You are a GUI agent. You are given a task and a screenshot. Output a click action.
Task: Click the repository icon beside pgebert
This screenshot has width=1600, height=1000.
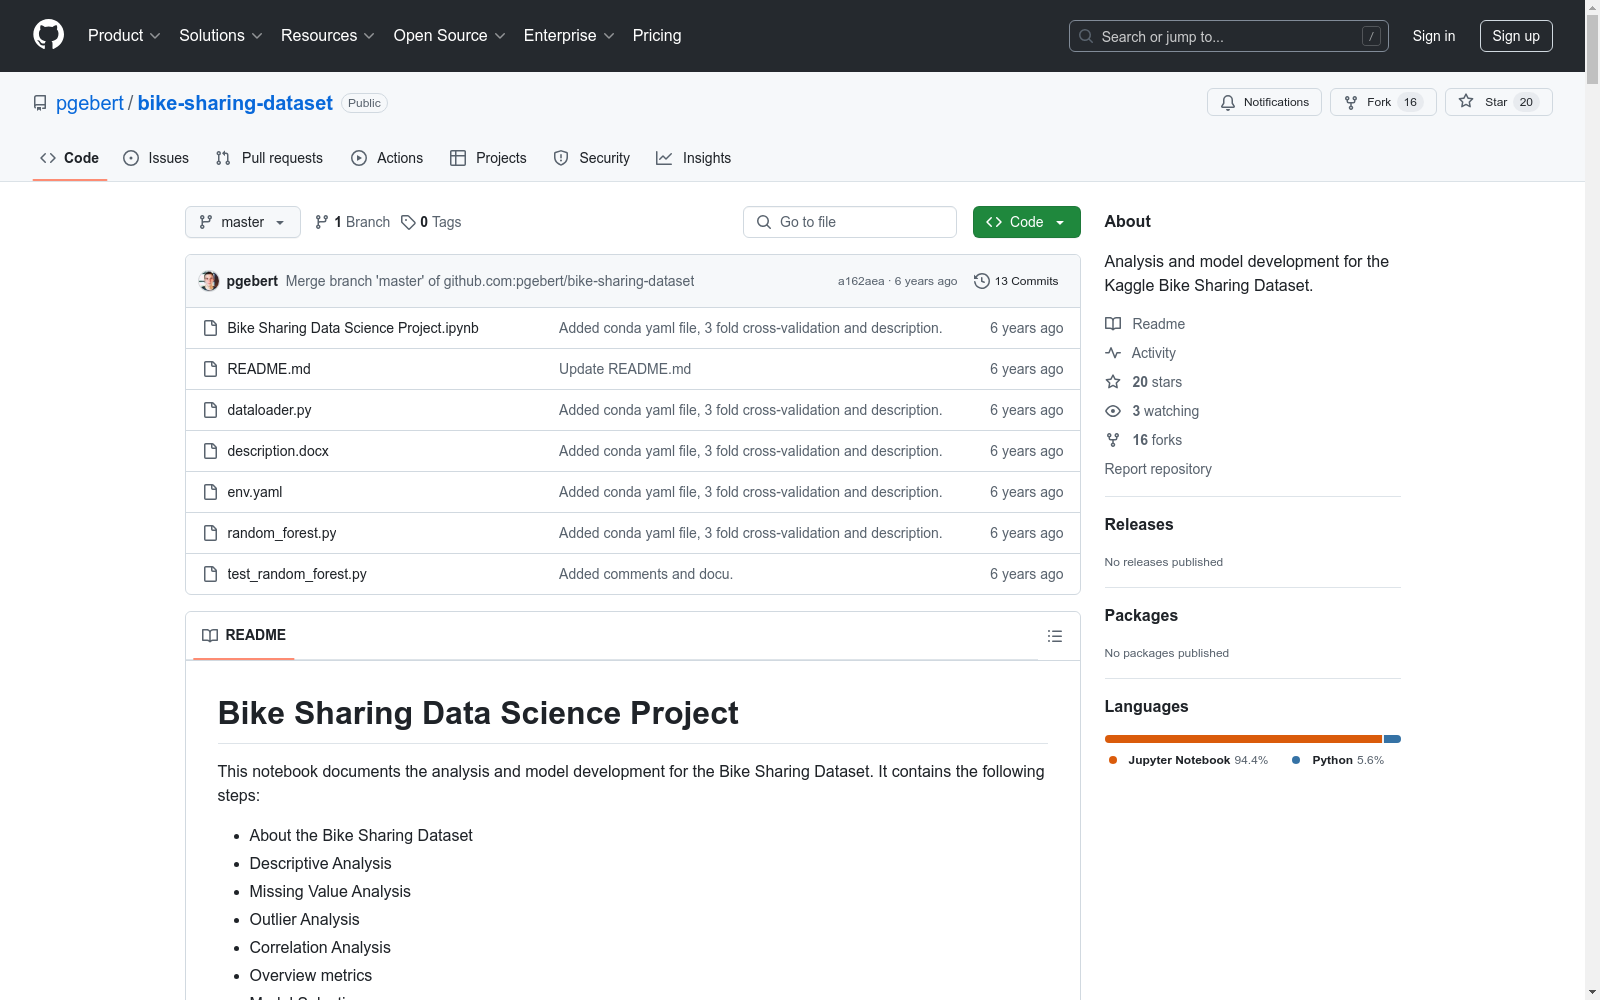tap(40, 103)
